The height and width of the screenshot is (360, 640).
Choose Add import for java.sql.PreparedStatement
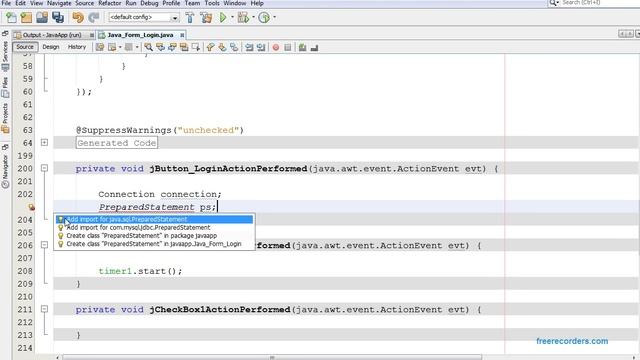pos(154,219)
